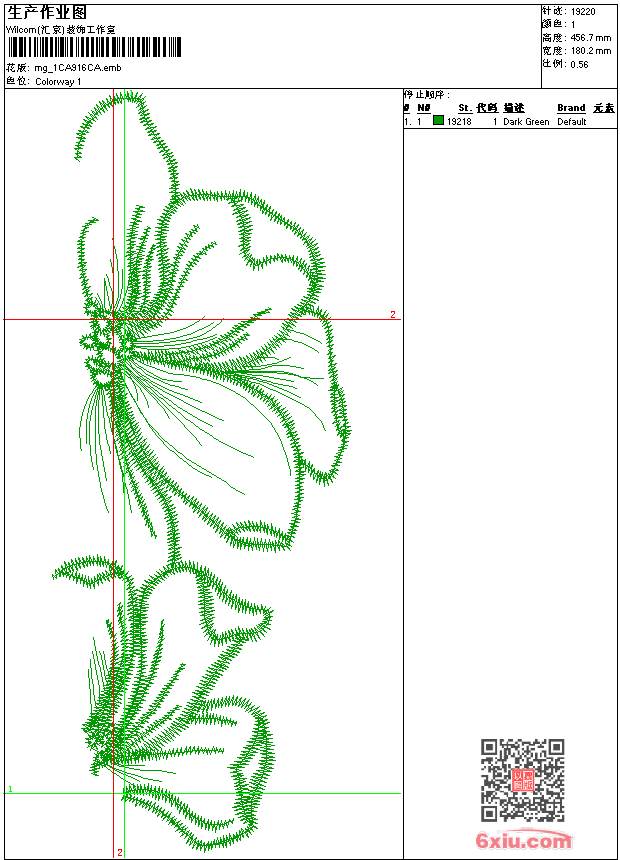Click the barcode under the studio name
620x860 pixels.
(x=94, y=47)
